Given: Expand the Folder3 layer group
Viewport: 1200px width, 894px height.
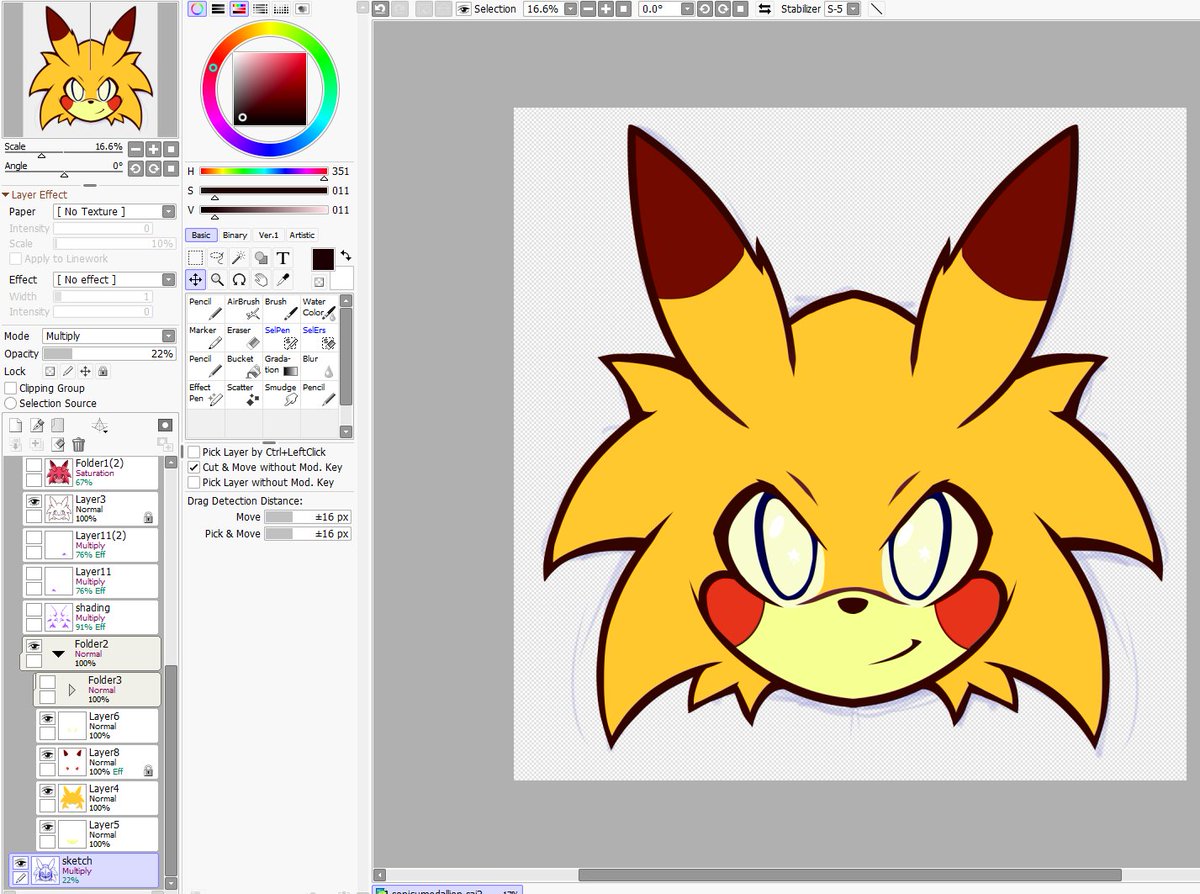Looking at the screenshot, I should point(72,690).
